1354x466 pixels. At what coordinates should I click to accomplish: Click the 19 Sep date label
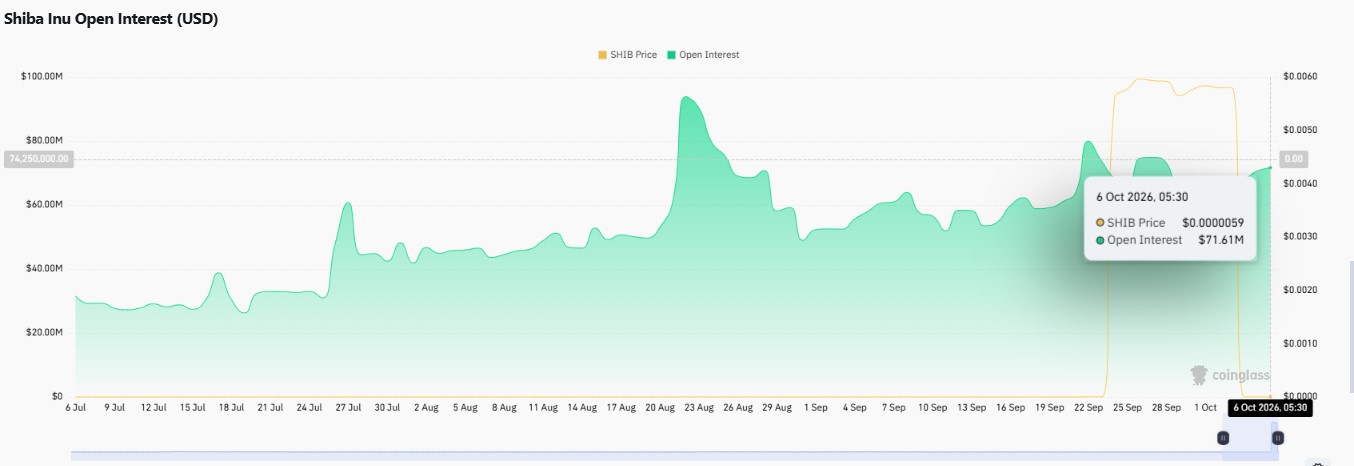(x=1050, y=408)
